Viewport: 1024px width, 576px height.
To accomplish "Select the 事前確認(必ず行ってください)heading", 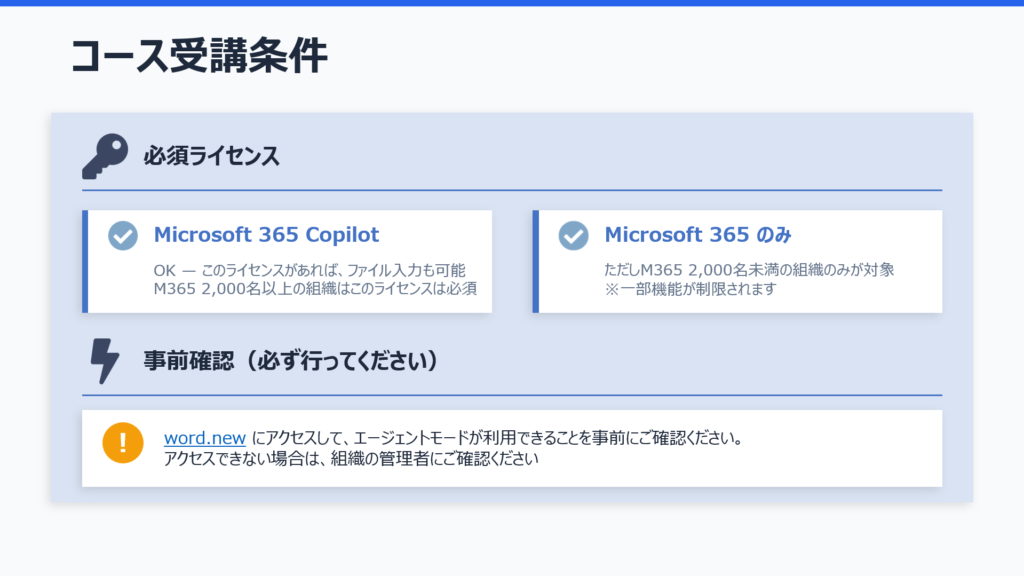I will (x=291, y=360).
